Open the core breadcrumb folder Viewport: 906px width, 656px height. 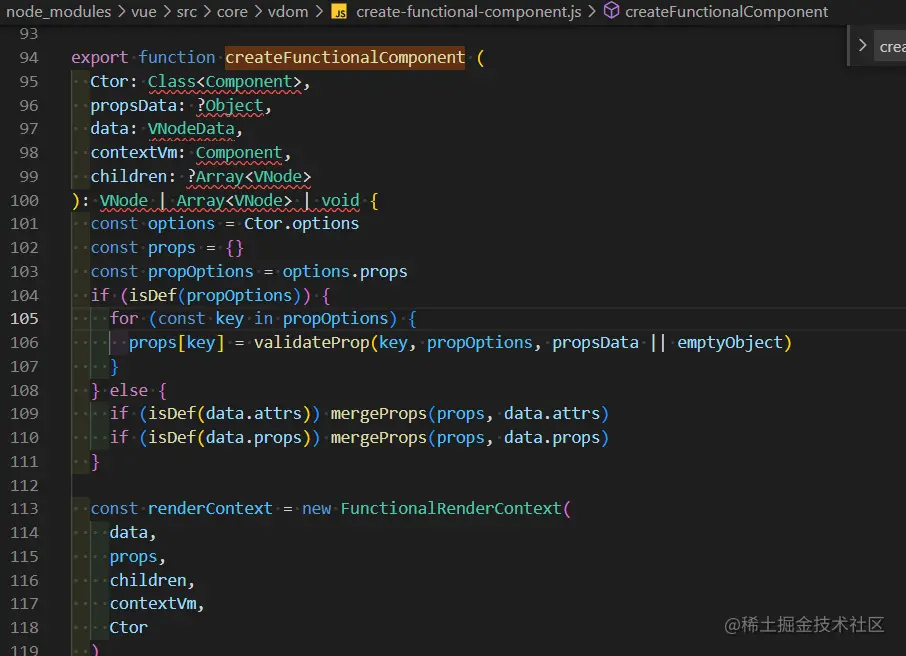tap(232, 12)
